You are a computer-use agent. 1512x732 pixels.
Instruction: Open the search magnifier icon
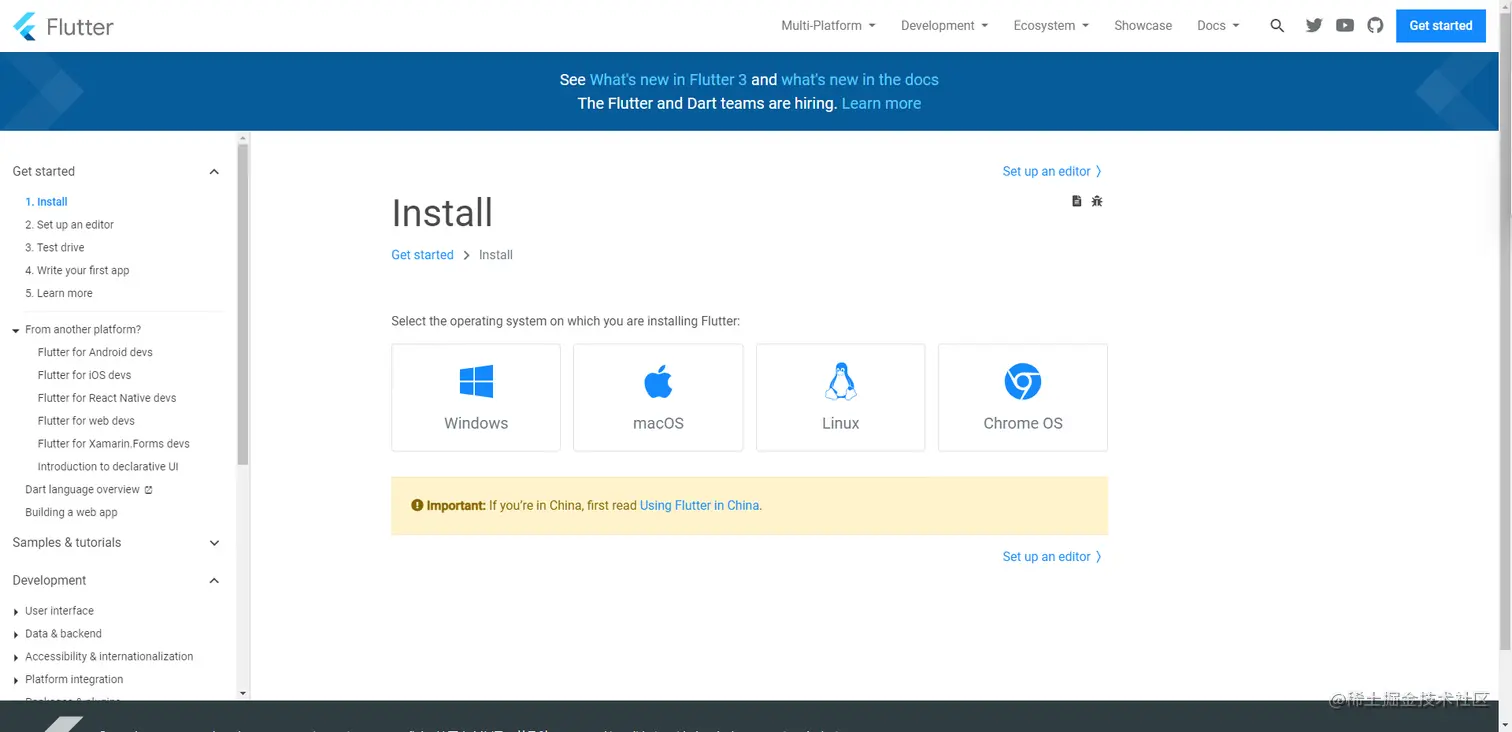coord(1277,26)
